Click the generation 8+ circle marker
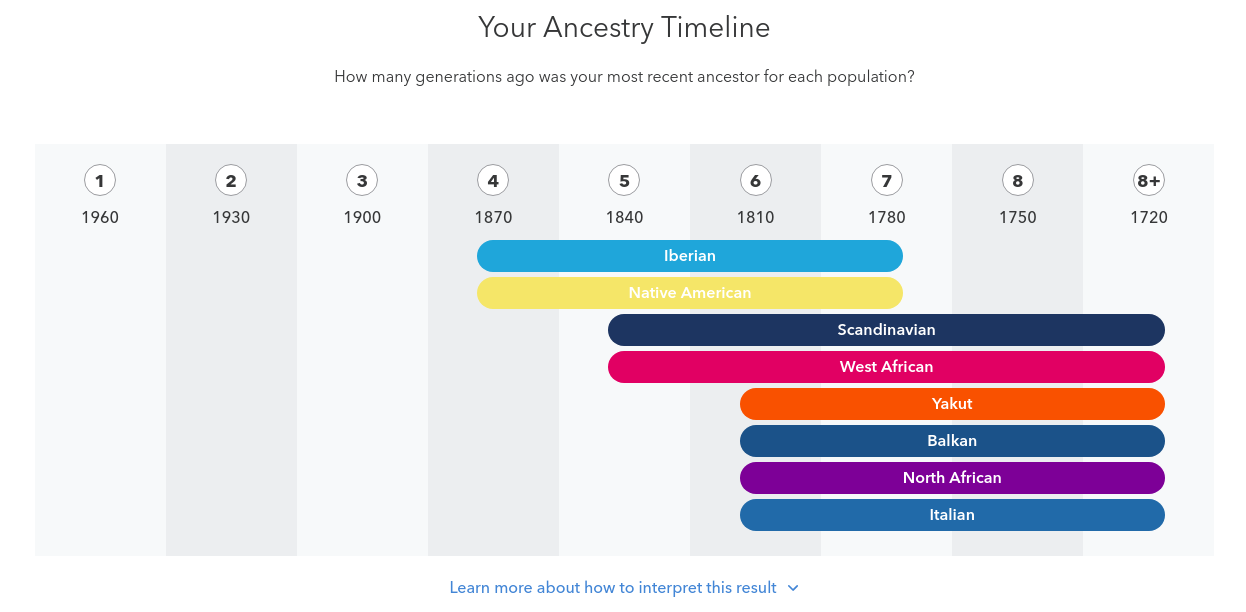1246x612 pixels. (x=1149, y=181)
